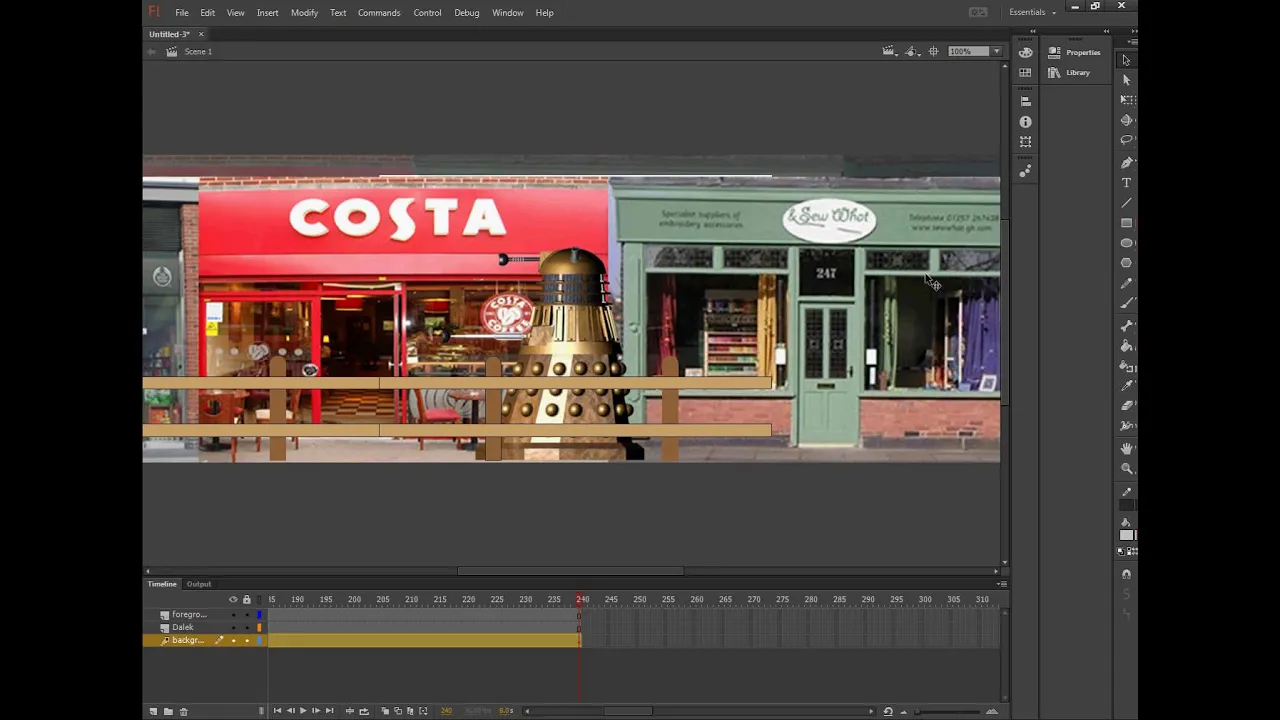This screenshot has width=1280, height=720.
Task: Open the Timeline panel options menu
Action: 1001,584
